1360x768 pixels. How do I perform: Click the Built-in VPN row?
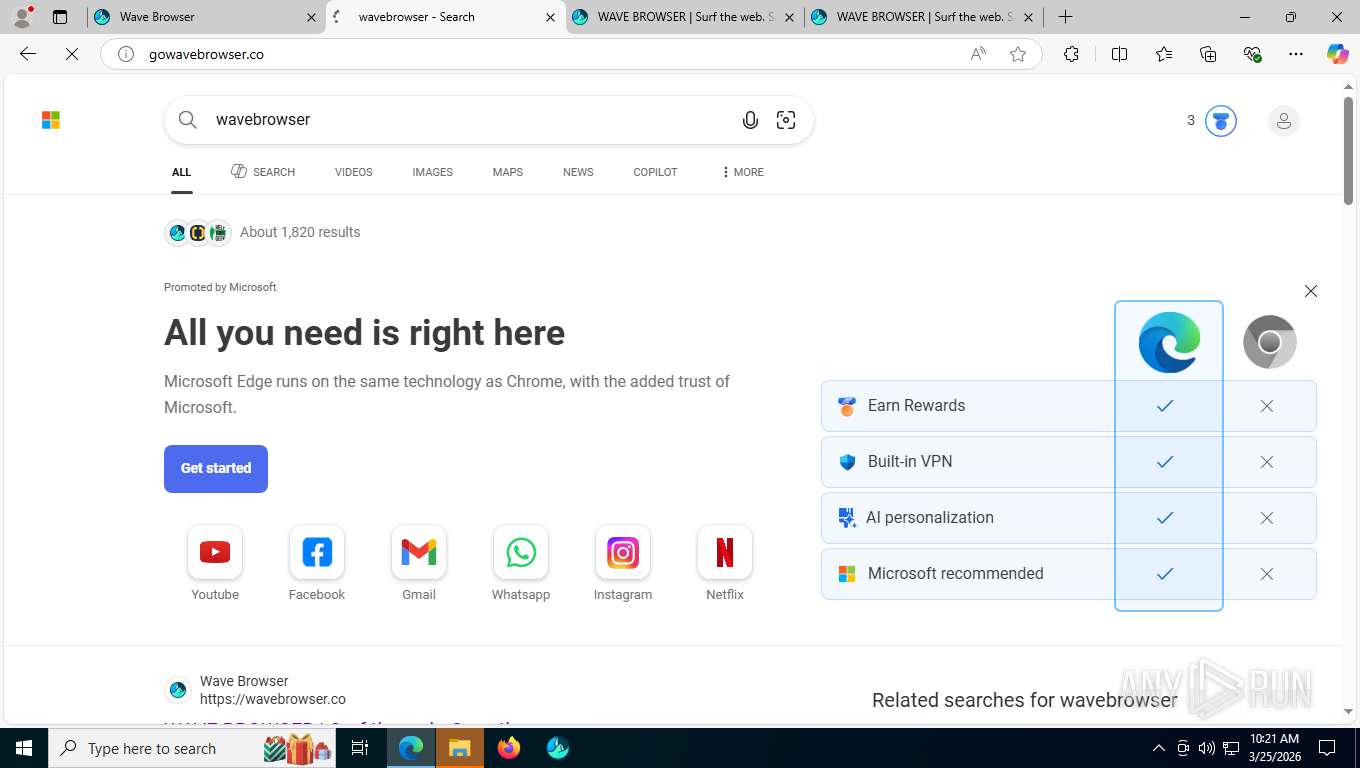coord(1068,462)
